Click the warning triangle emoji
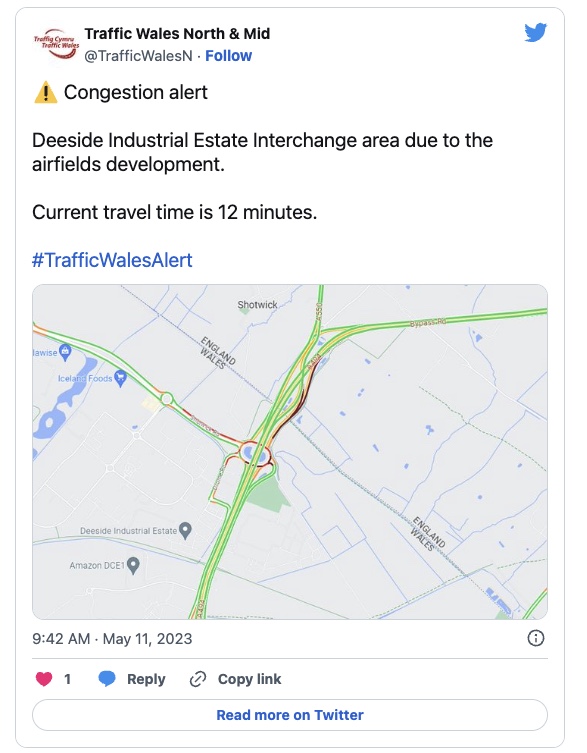 click(46, 92)
